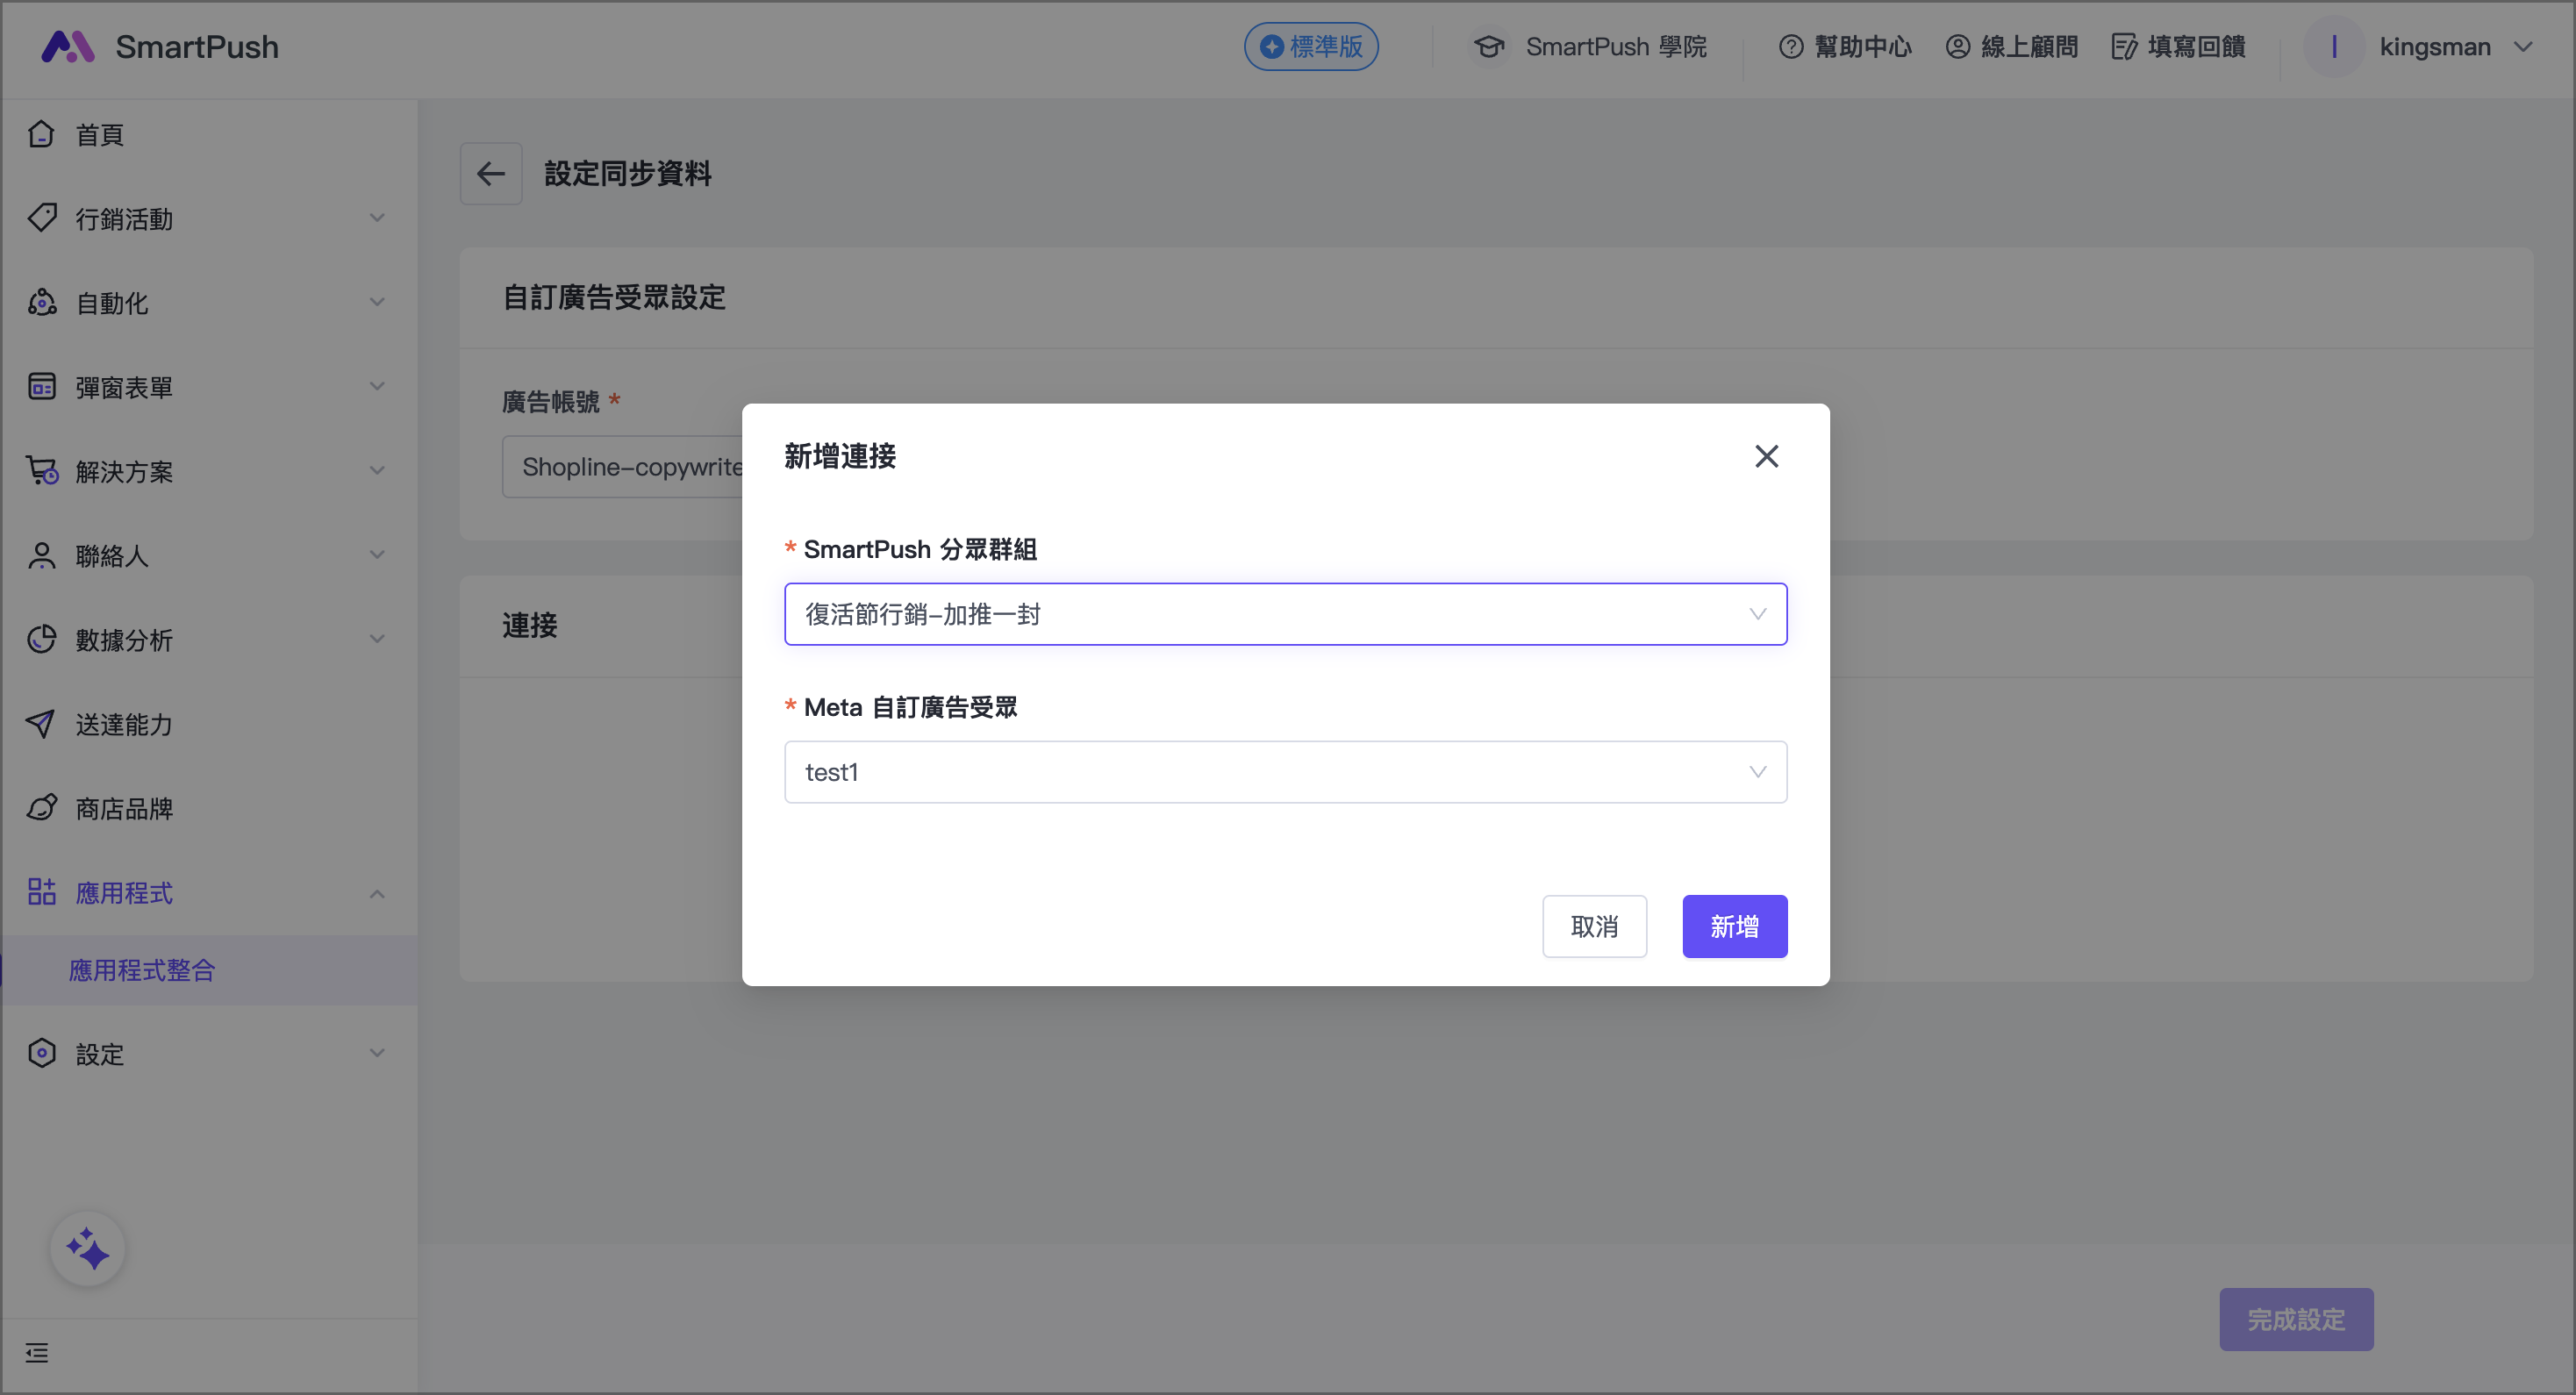Expand the 設定 menu chevron
2576x1395 pixels.
377,1053
